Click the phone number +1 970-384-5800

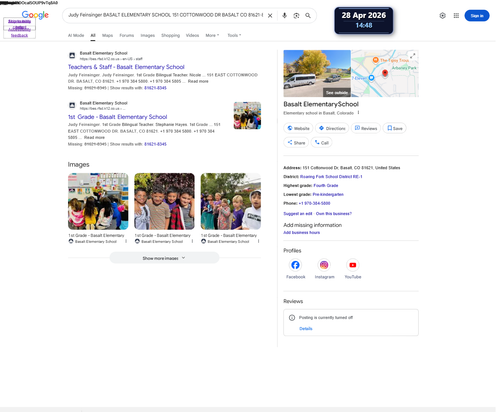pyautogui.click(x=314, y=203)
